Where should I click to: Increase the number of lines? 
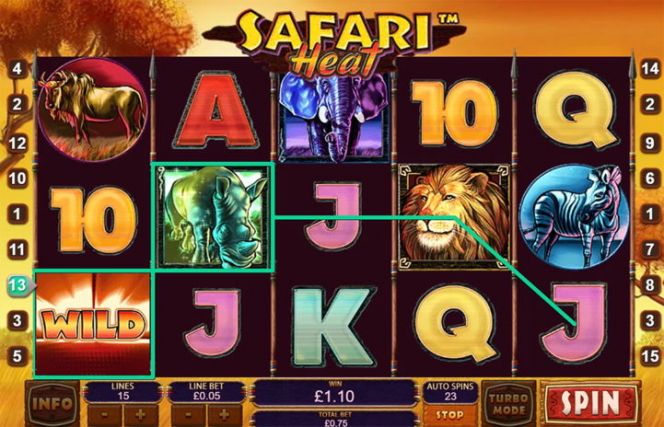[x=141, y=415]
